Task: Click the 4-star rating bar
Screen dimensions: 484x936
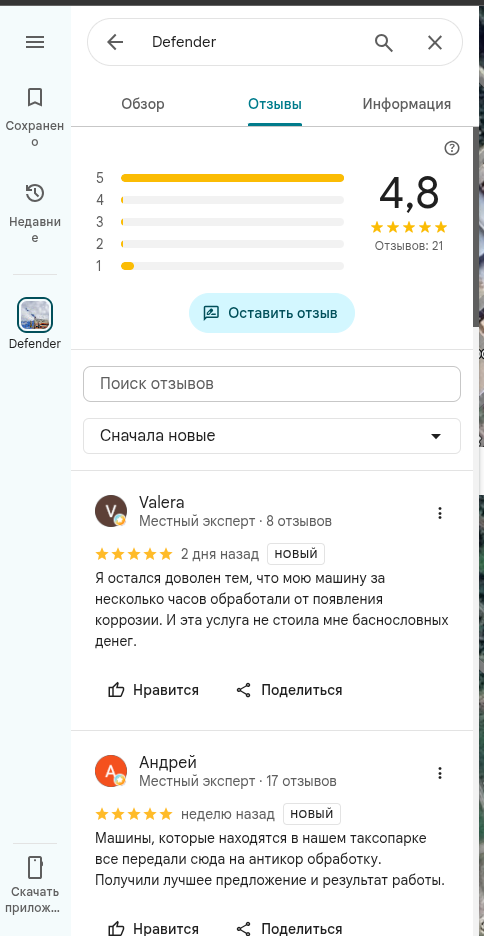Action: coord(232,200)
